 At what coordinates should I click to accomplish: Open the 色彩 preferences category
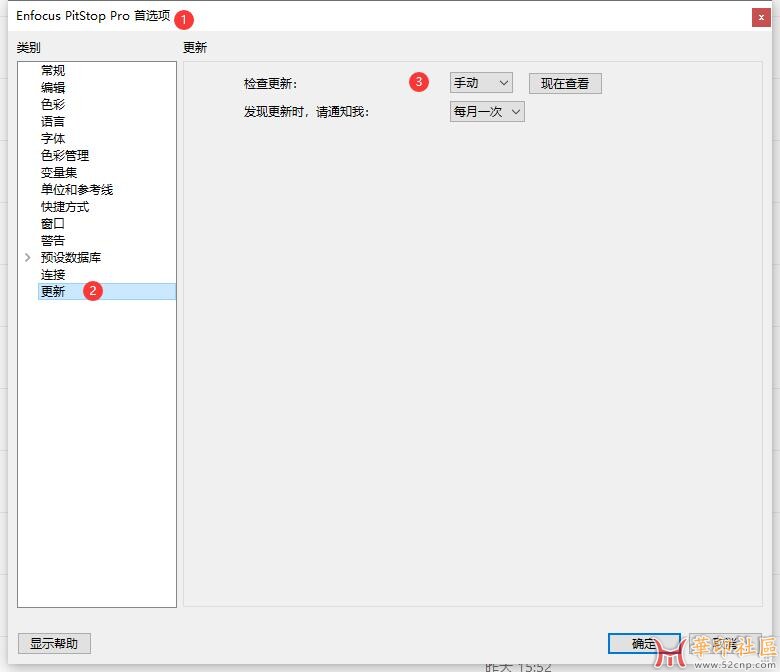tap(53, 105)
